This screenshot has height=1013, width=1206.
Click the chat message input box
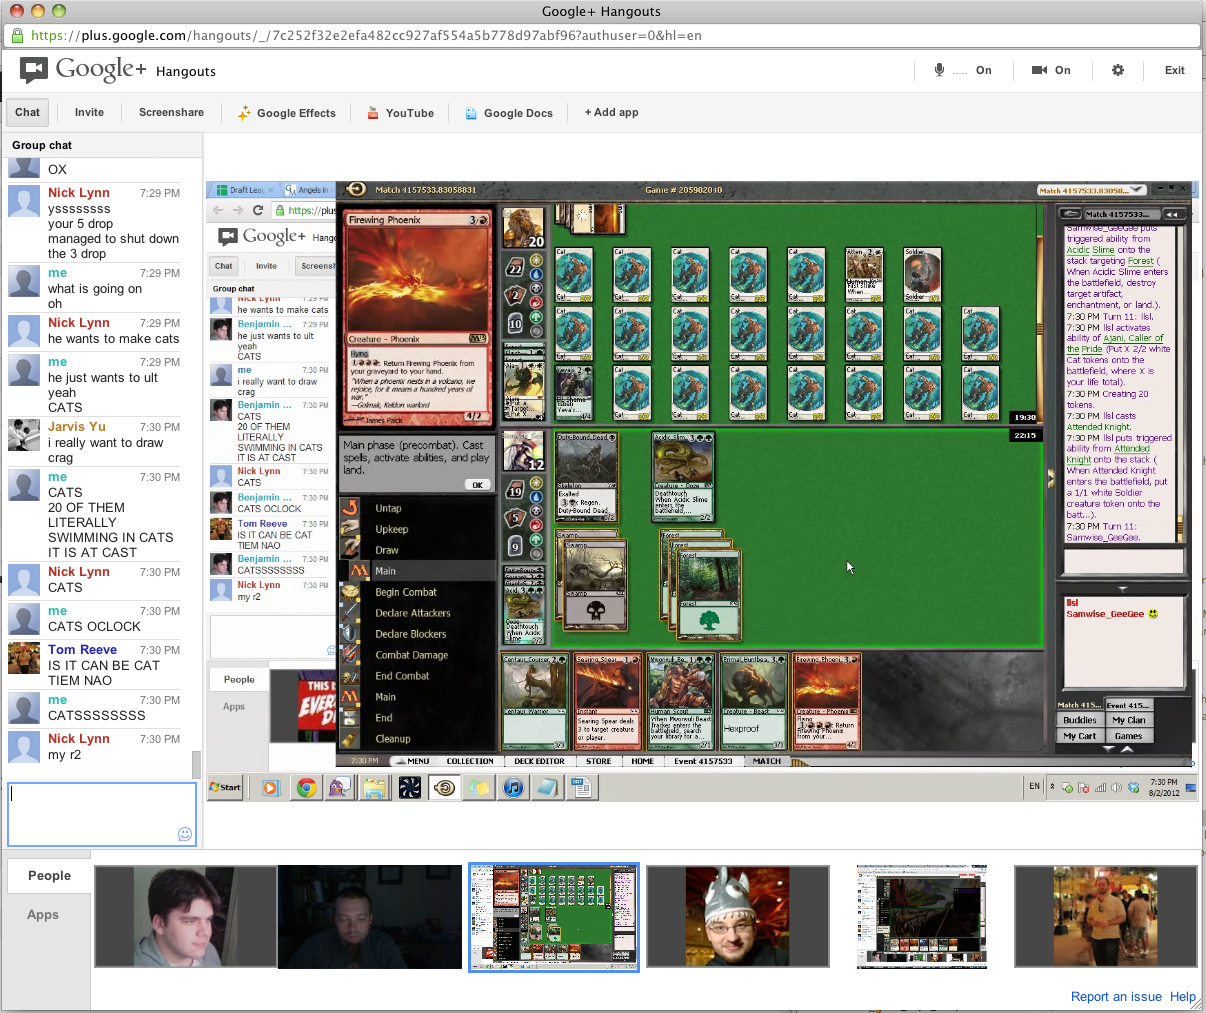[102, 814]
